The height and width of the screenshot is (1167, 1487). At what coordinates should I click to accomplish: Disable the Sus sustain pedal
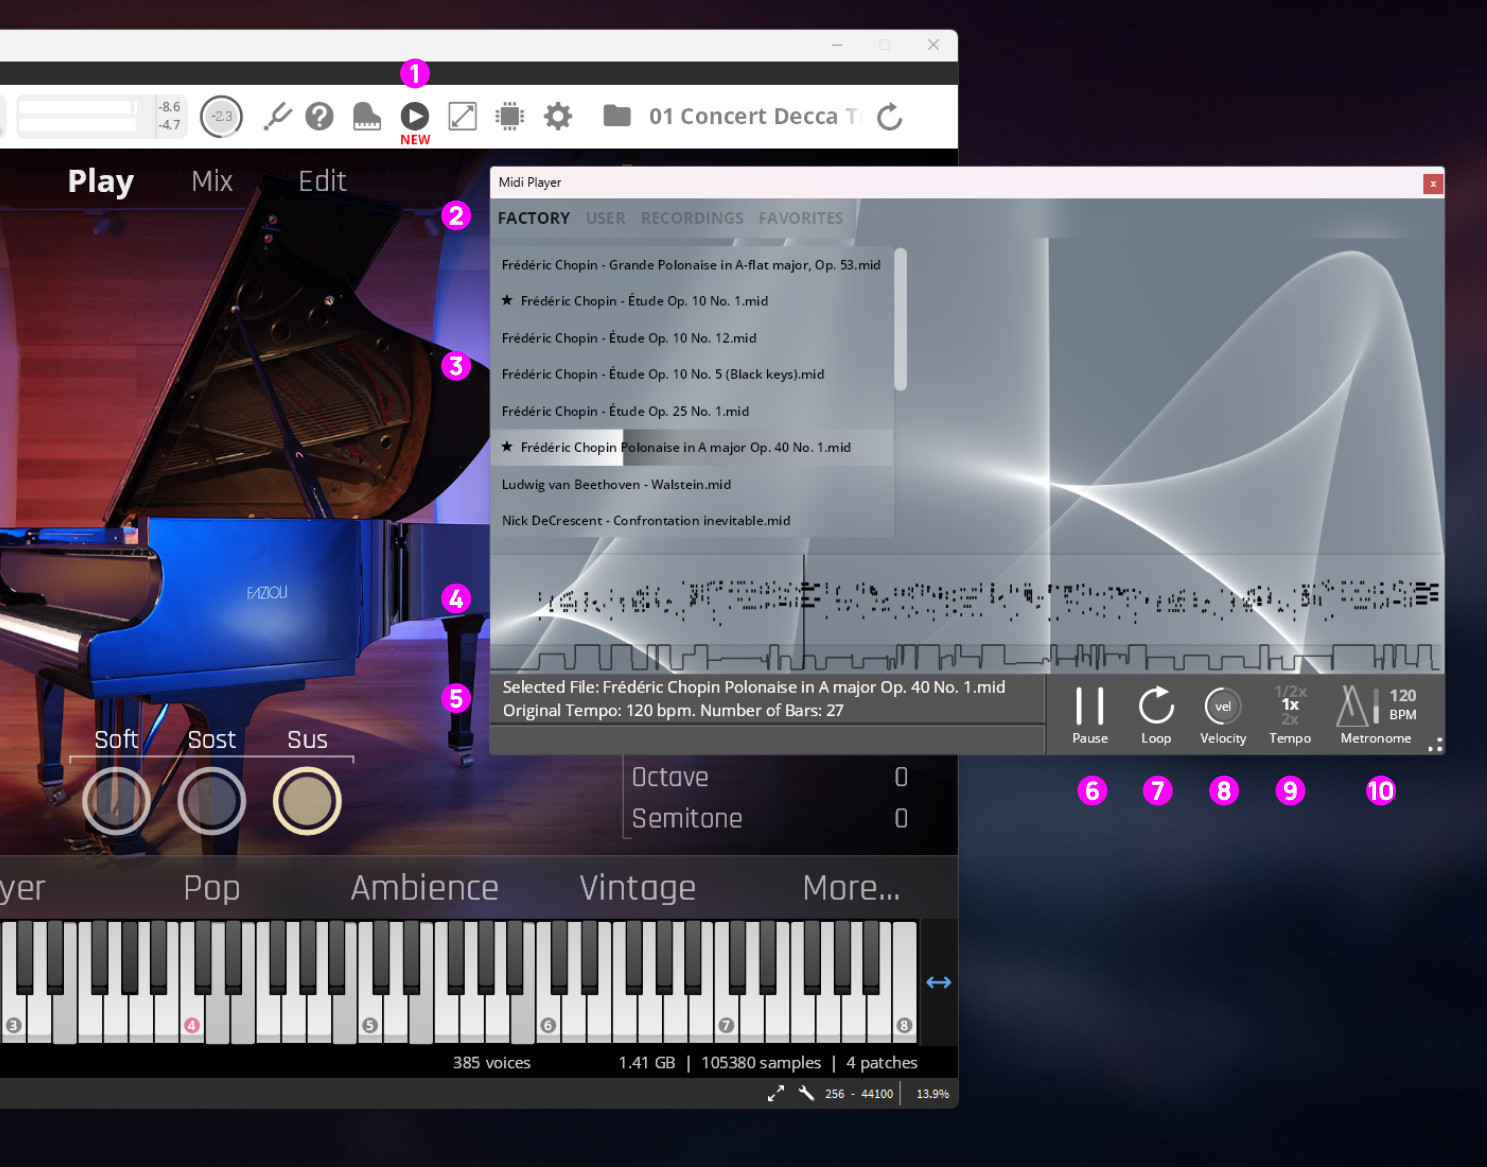pyautogui.click(x=307, y=801)
